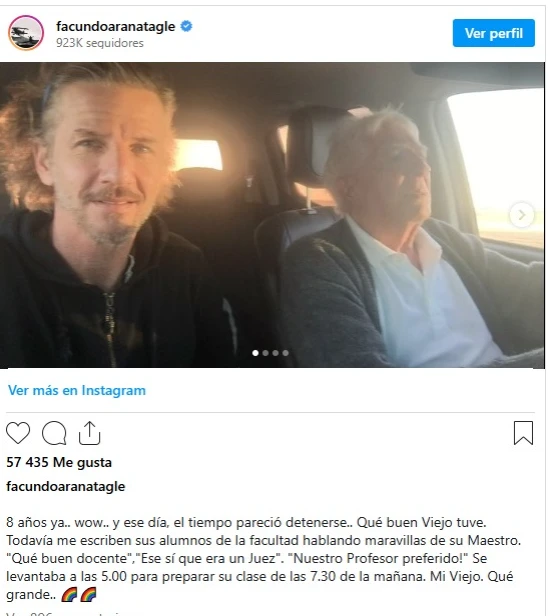Save post with the bookmark icon
Viewport: 548px width, 616px height.
coord(523,433)
